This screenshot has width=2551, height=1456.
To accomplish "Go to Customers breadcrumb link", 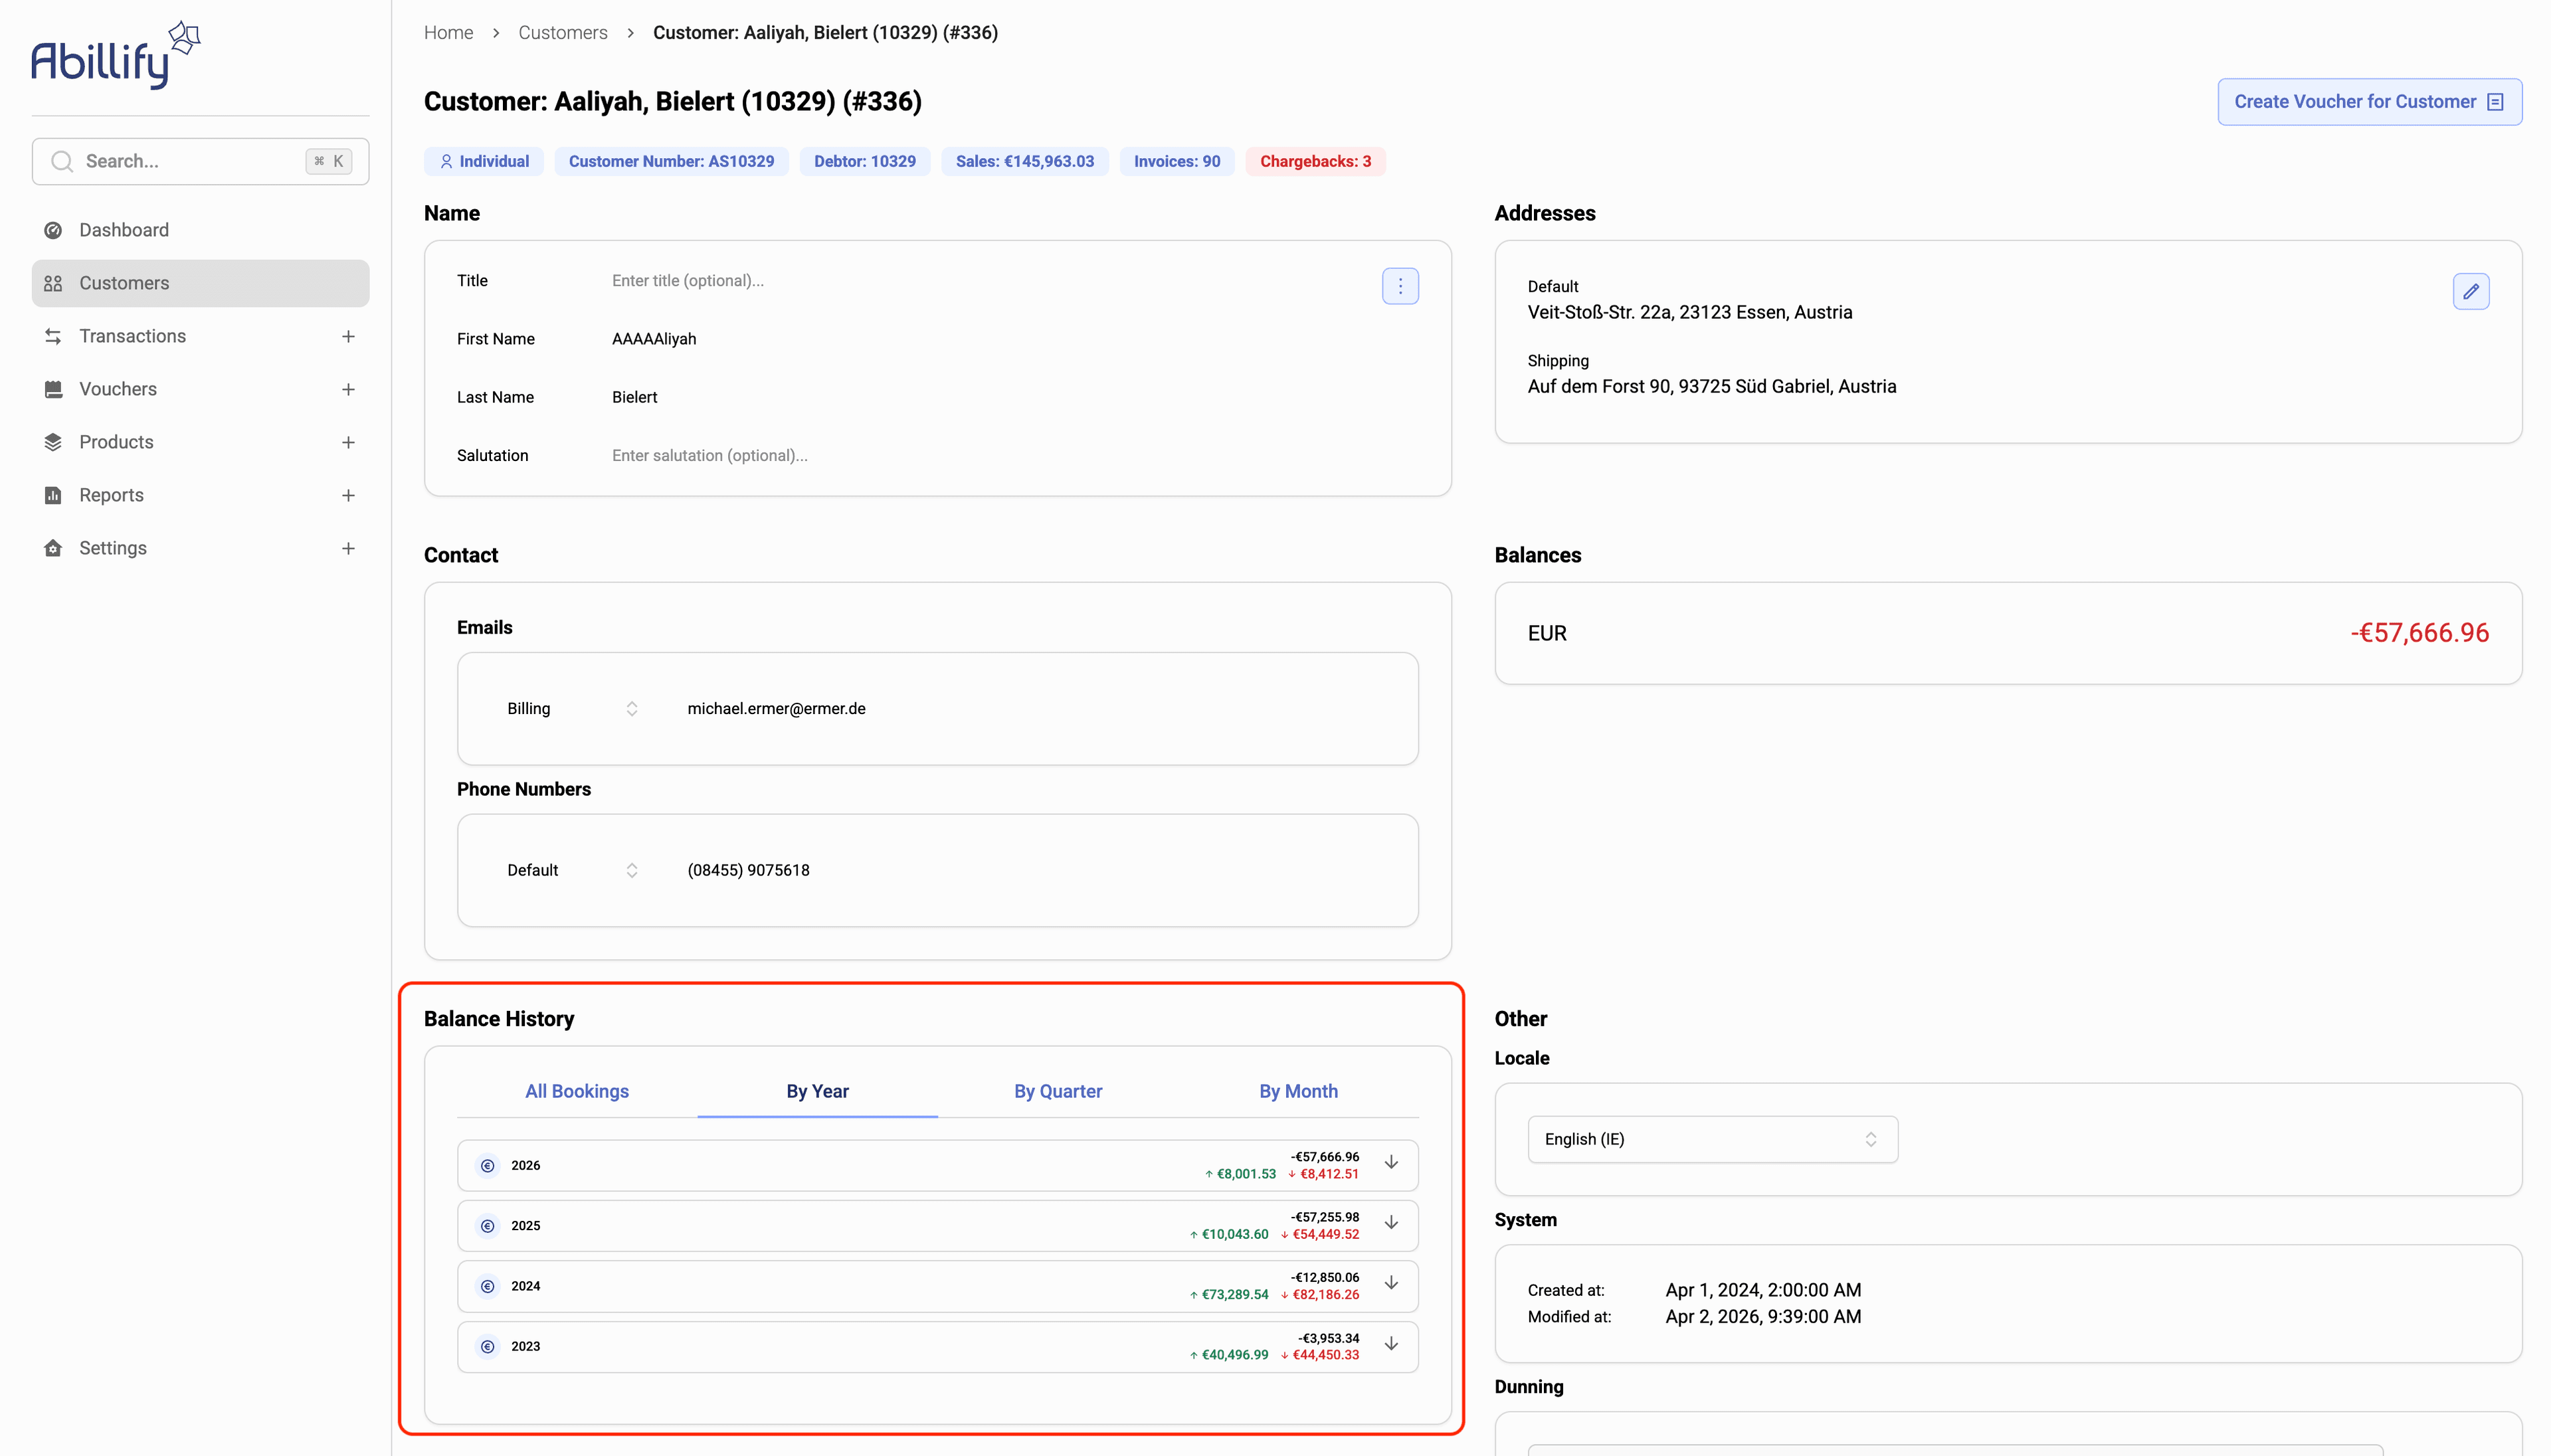I will (562, 33).
